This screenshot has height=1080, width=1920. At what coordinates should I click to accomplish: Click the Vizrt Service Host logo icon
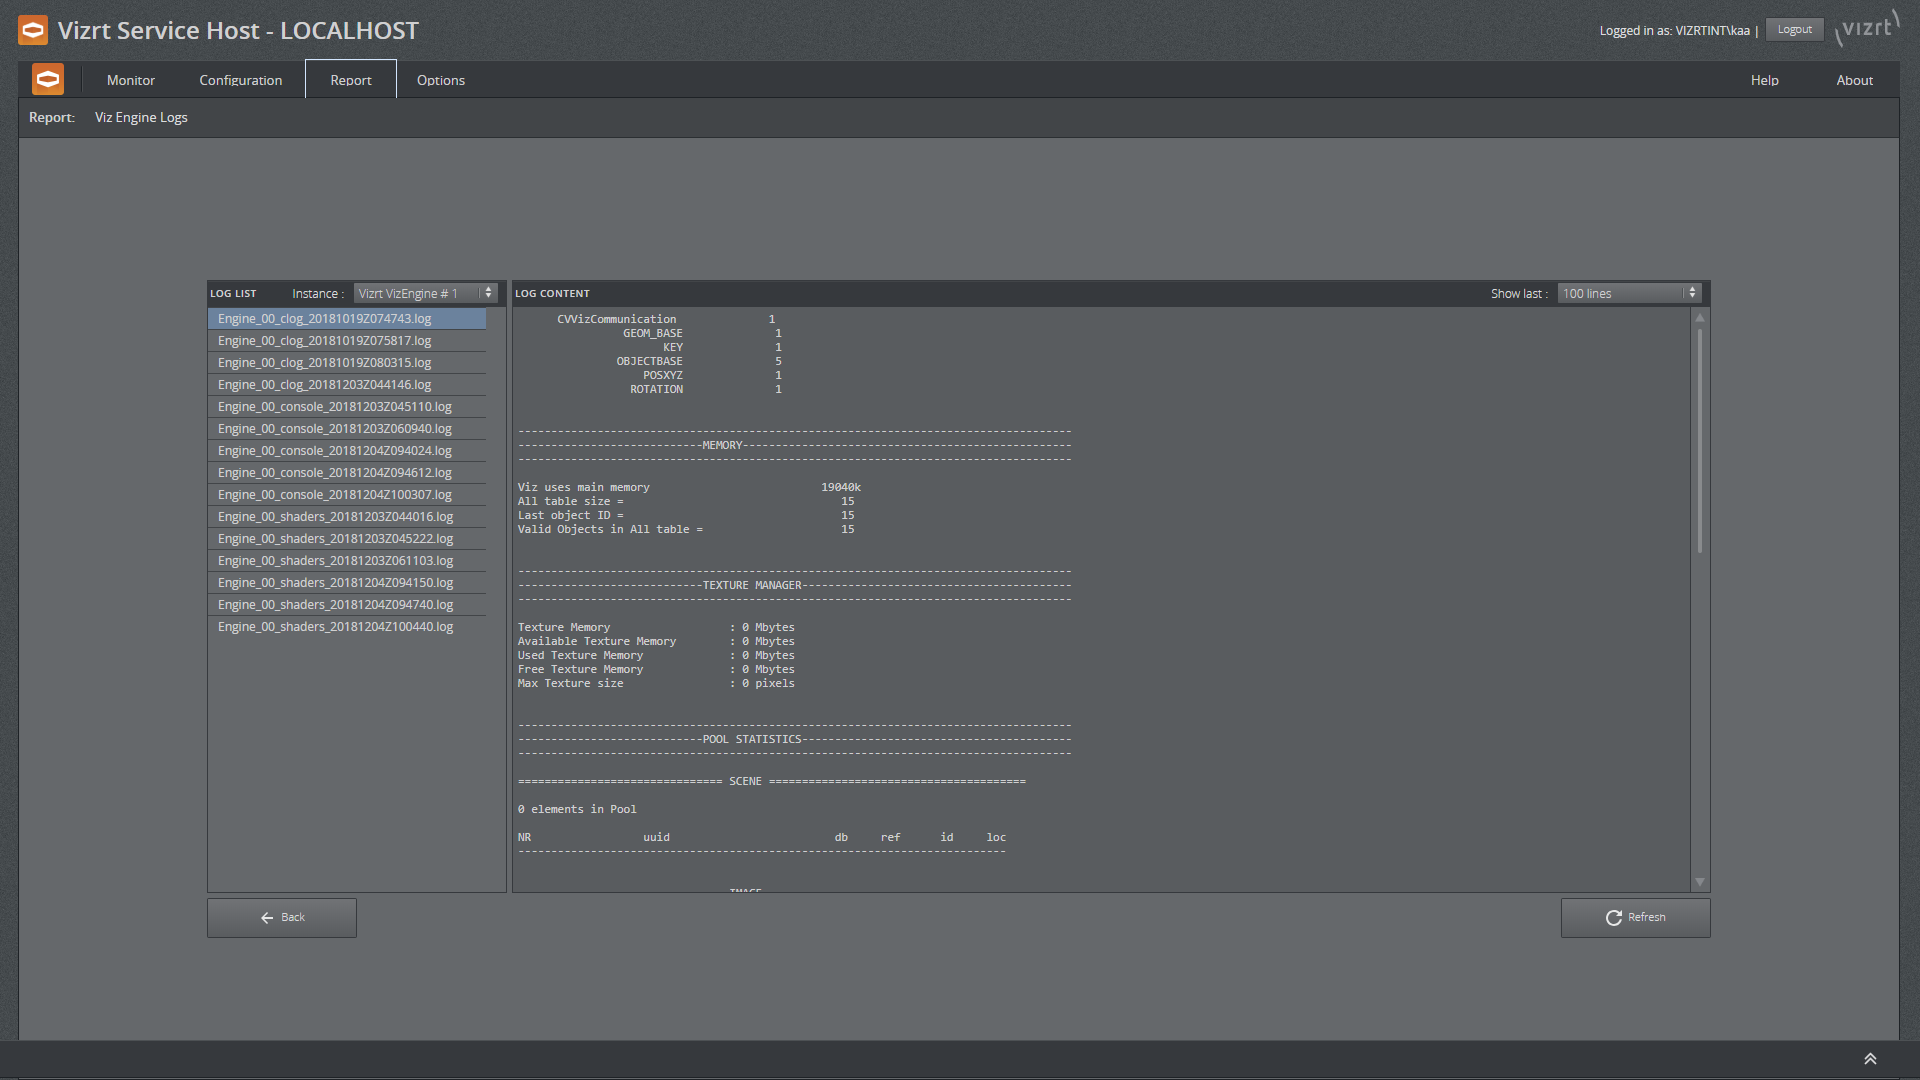coord(32,29)
